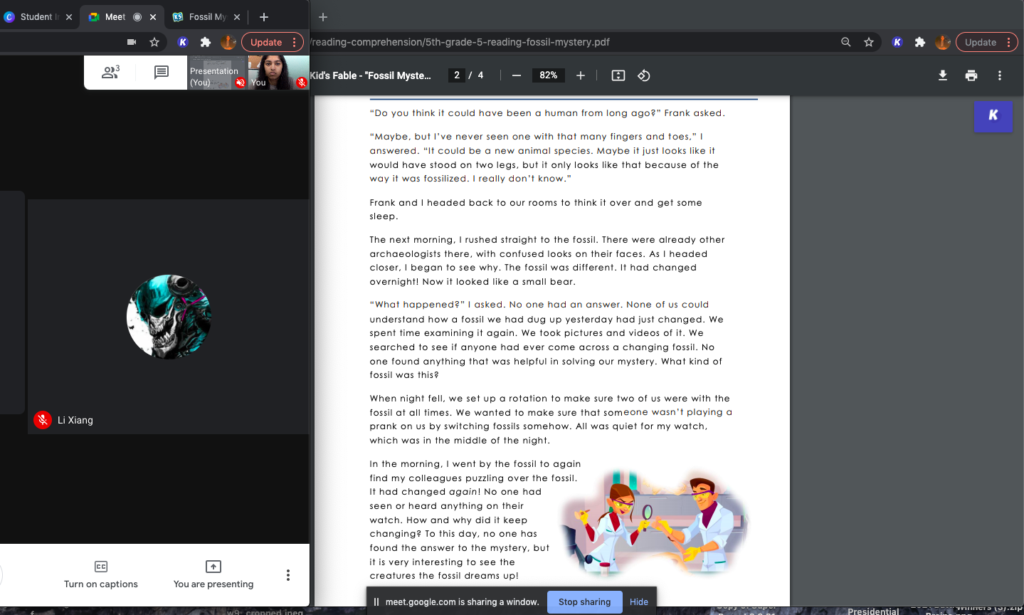Open a new tab in the left browser window
The image size is (1024, 615).
264,17
